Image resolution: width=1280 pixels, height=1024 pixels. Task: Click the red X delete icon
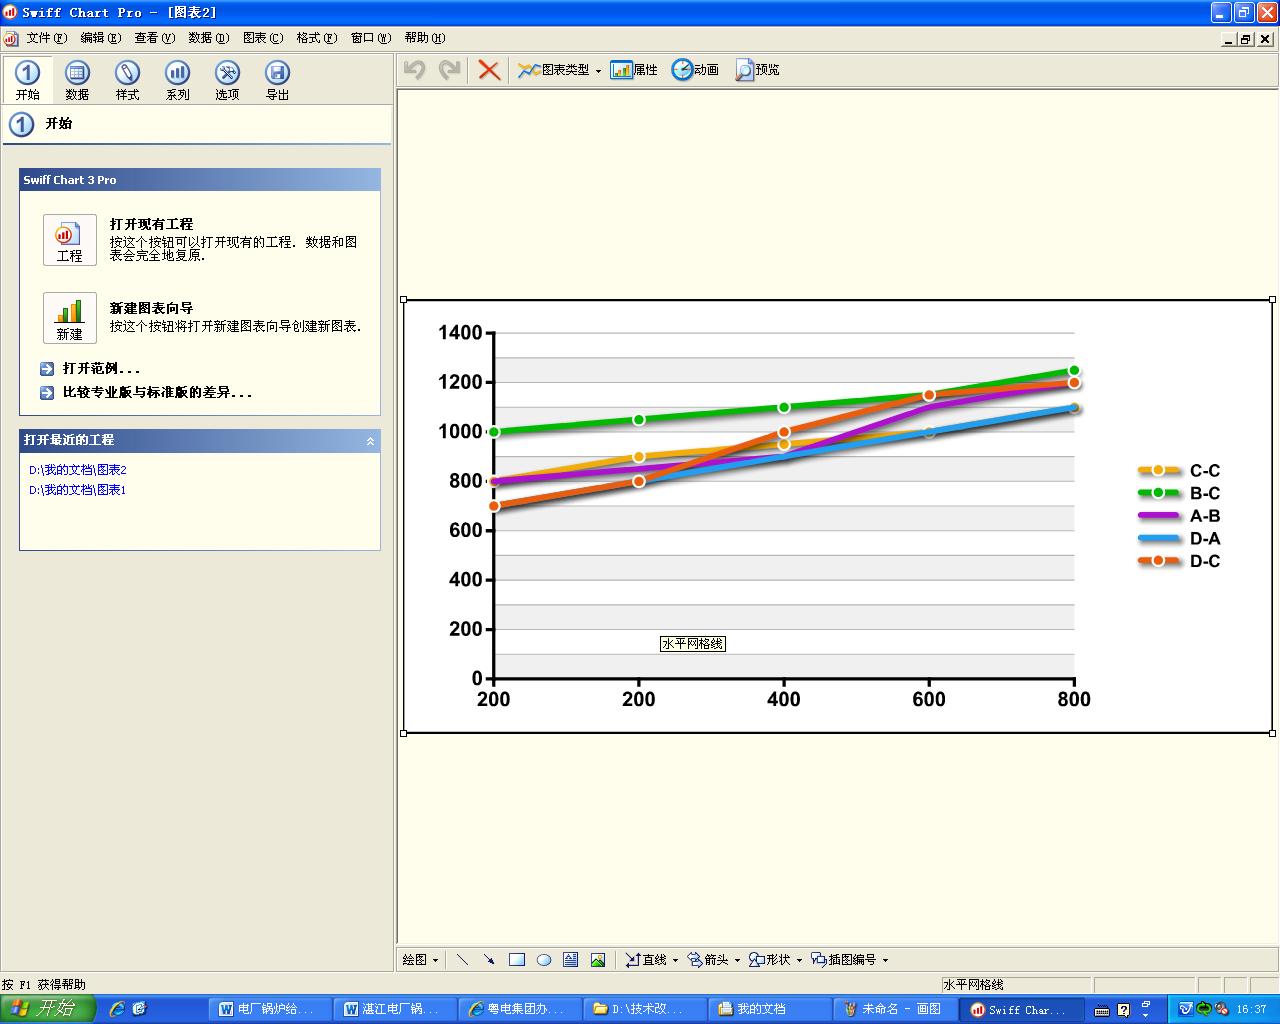click(x=489, y=70)
